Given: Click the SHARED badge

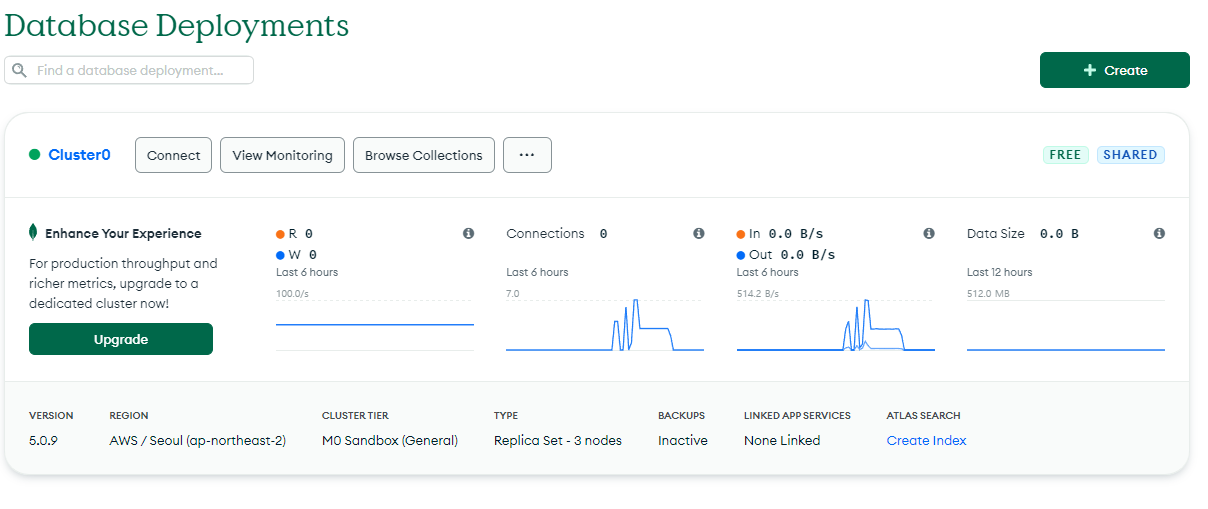Looking at the screenshot, I should [1131, 155].
